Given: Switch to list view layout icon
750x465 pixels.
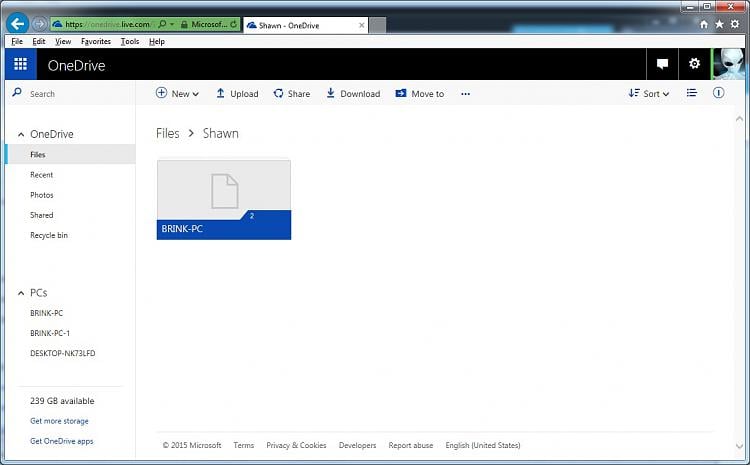Looking at the screenshot, I should 692,93.
